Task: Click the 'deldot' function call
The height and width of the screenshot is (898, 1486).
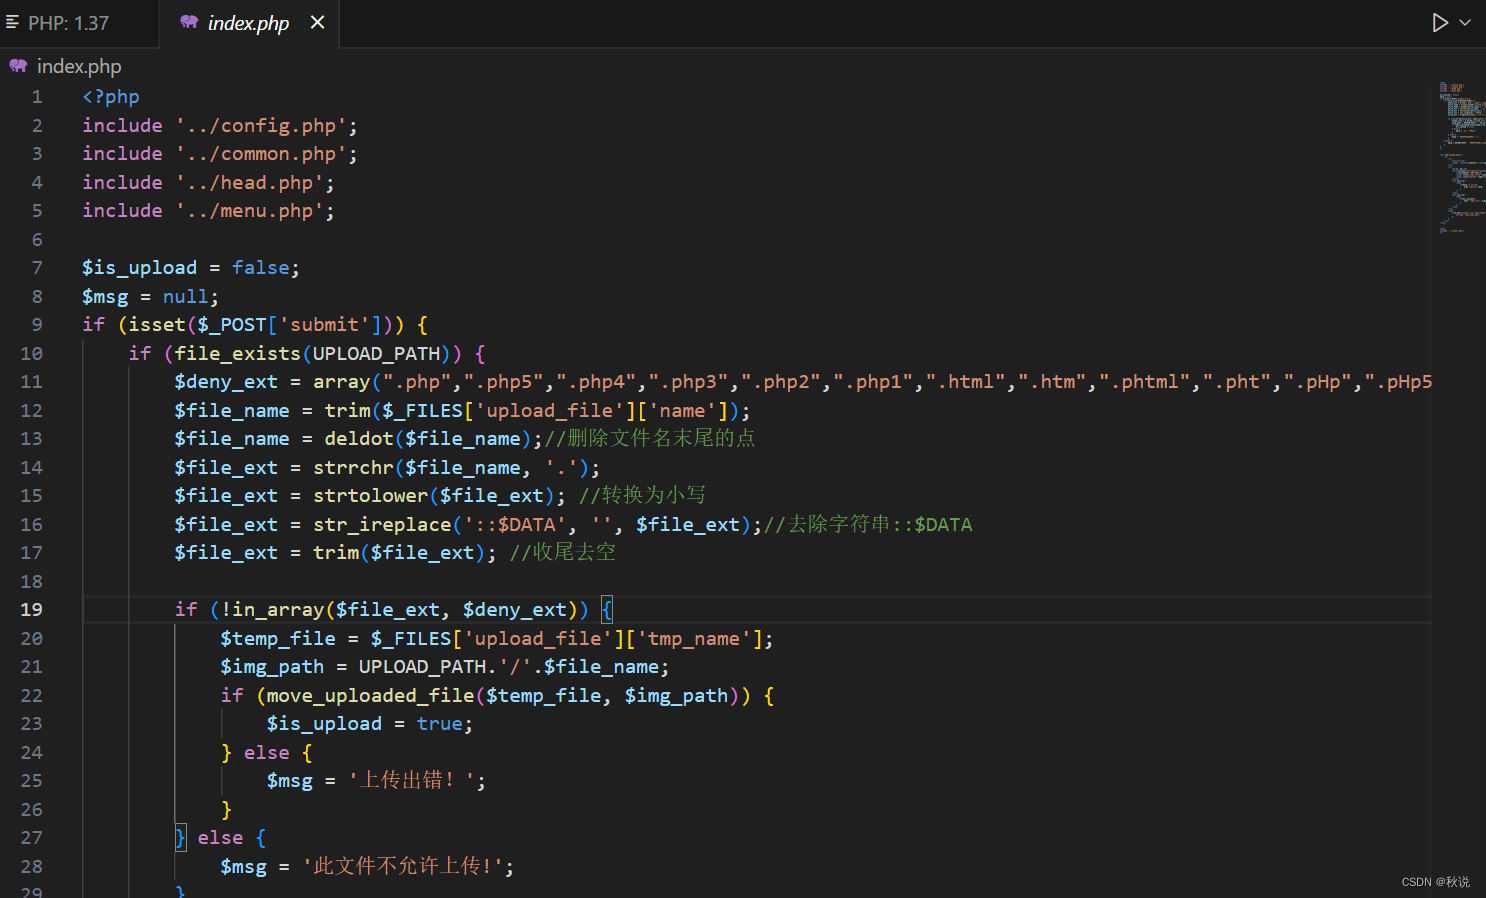Action: click(359, 439)
